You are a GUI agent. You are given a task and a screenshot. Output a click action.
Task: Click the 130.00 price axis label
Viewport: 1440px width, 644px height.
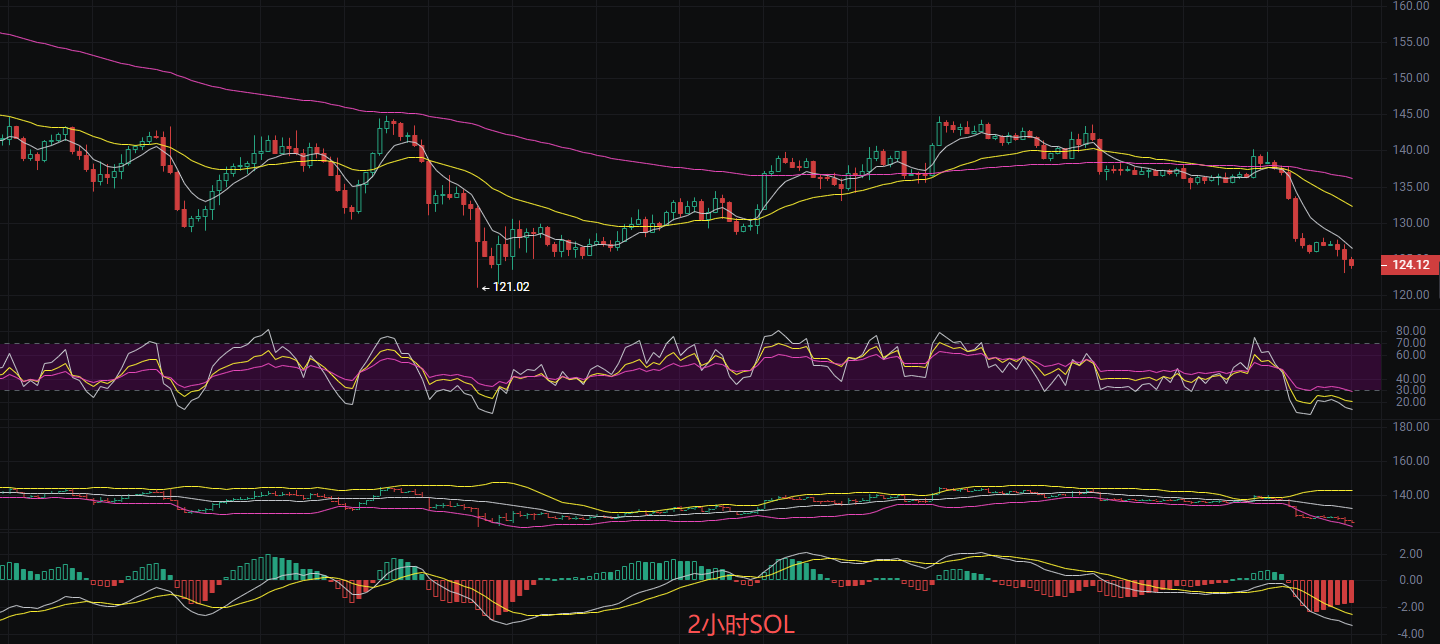[1411, 223]
